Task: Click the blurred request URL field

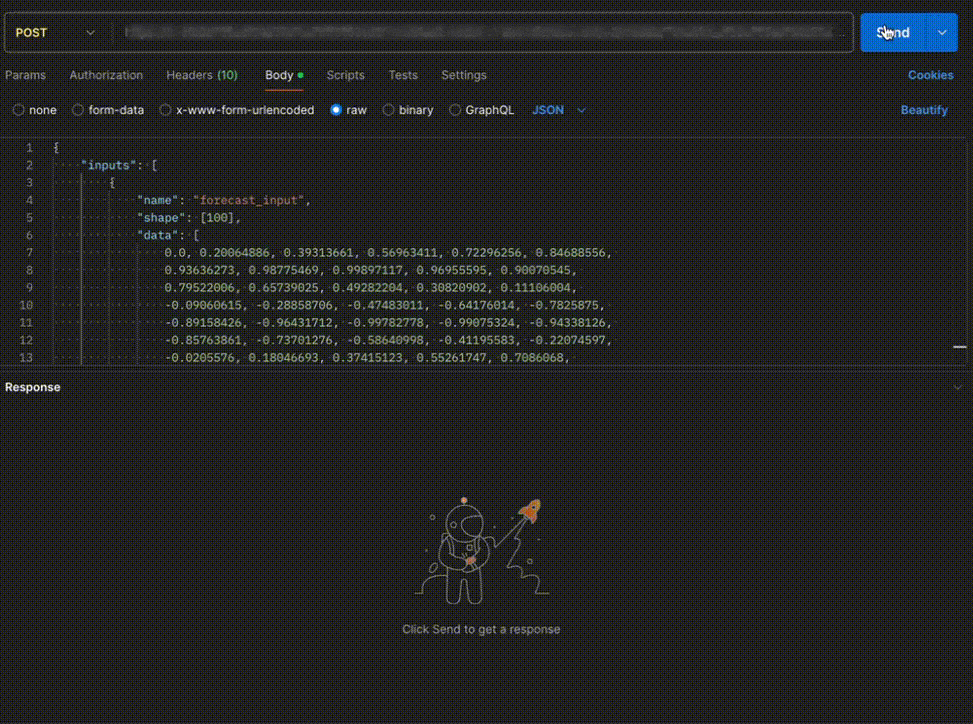Action: tap(481, 32)
